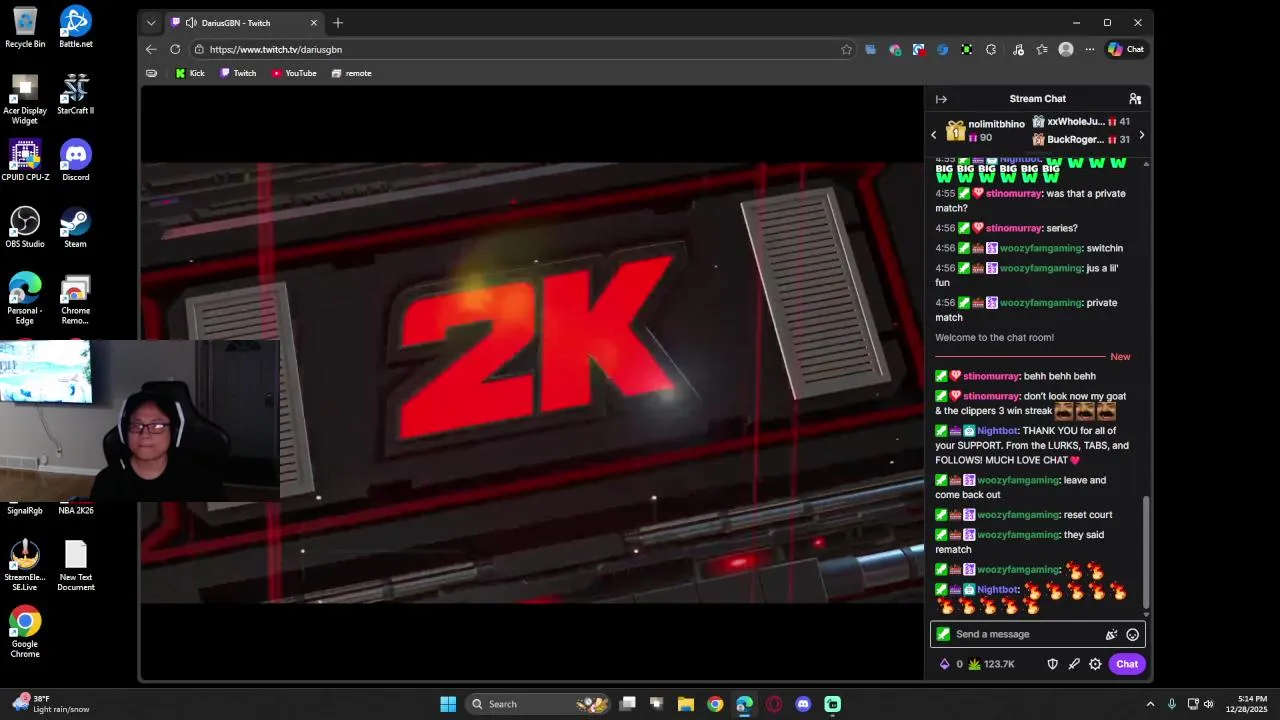The width and height of the screenshot is (1280, 720).
Task: Click woozyfamgaming name on reset court message
Action: (1018, 515)
